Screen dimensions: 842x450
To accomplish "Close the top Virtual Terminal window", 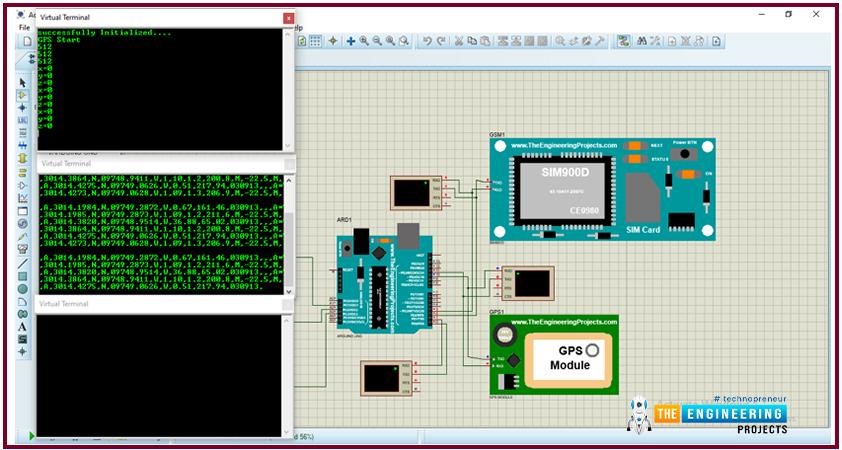I will [x=288, y=18].
